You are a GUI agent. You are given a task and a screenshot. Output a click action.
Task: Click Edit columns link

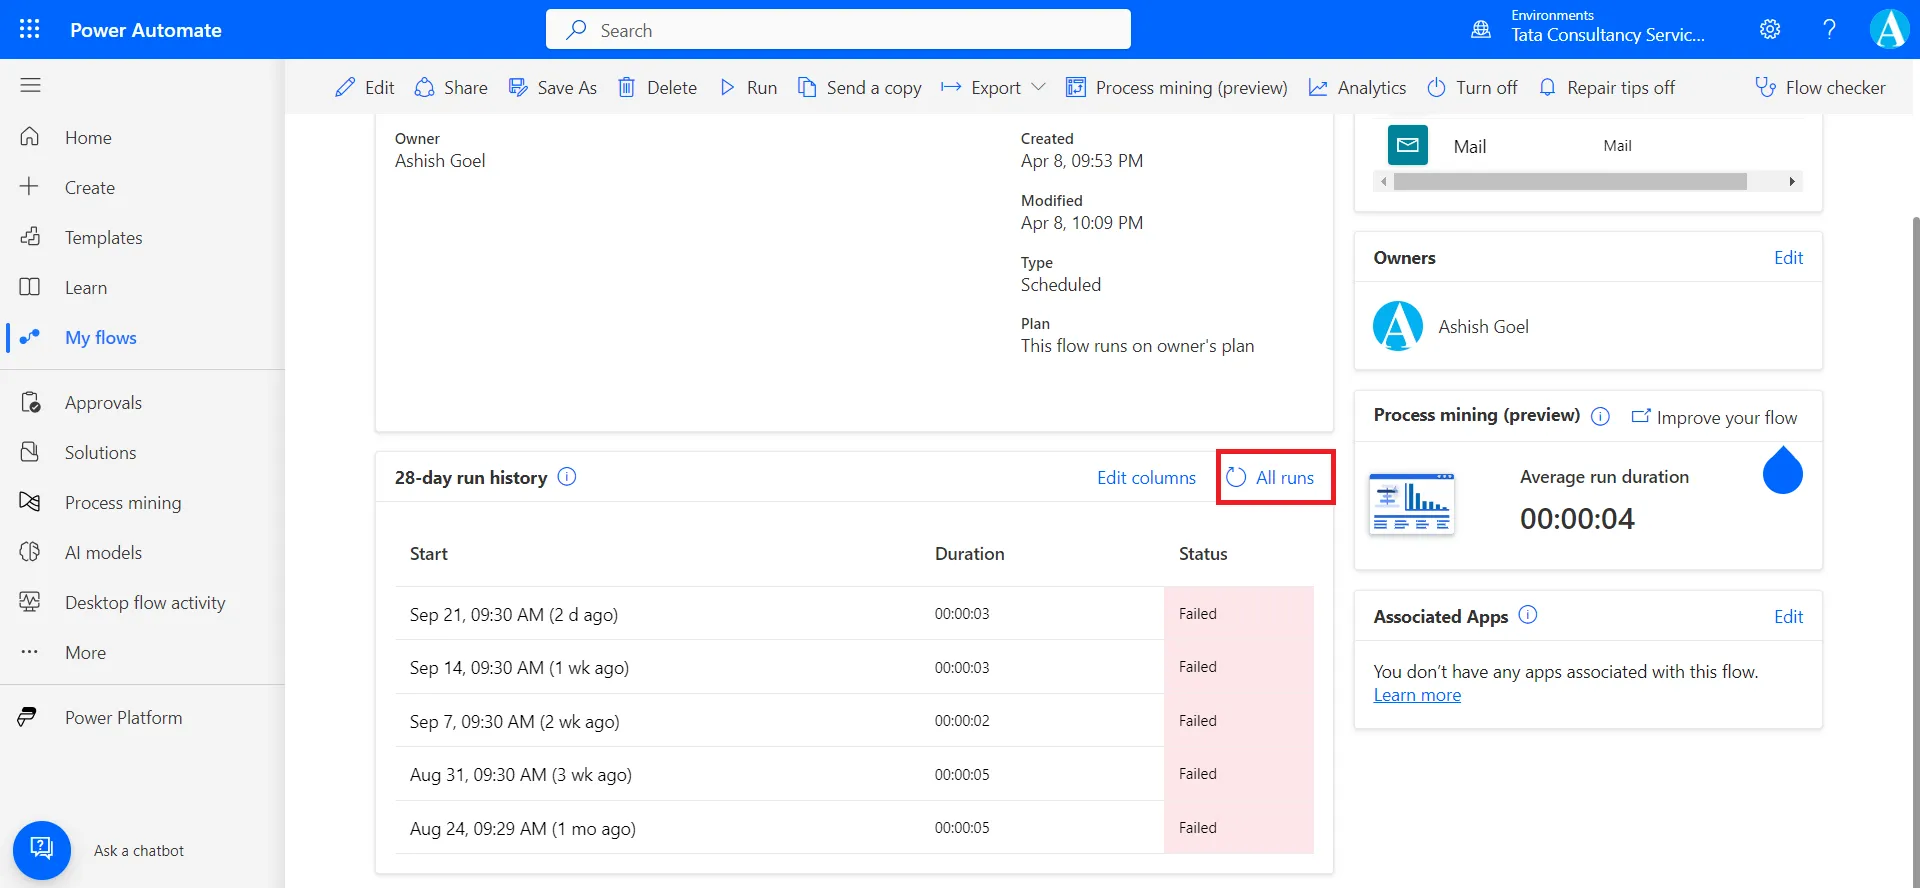(1146, 477)
